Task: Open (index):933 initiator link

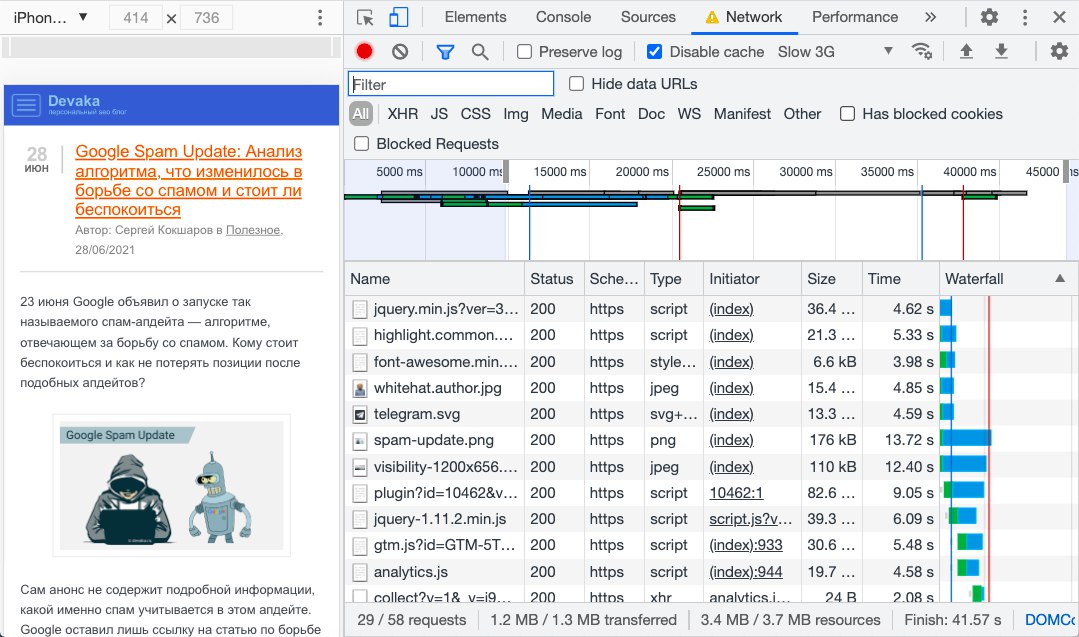Action: coord(746,546)
